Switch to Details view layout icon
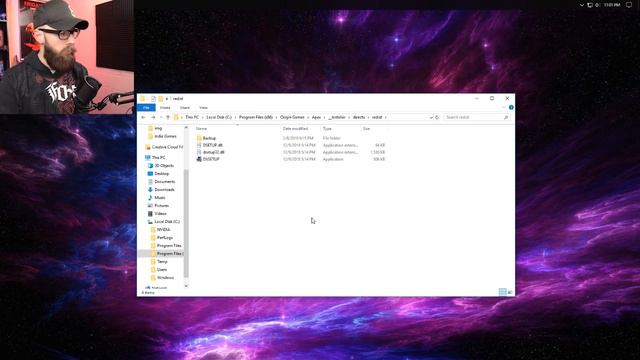 (x=502, y=292)
